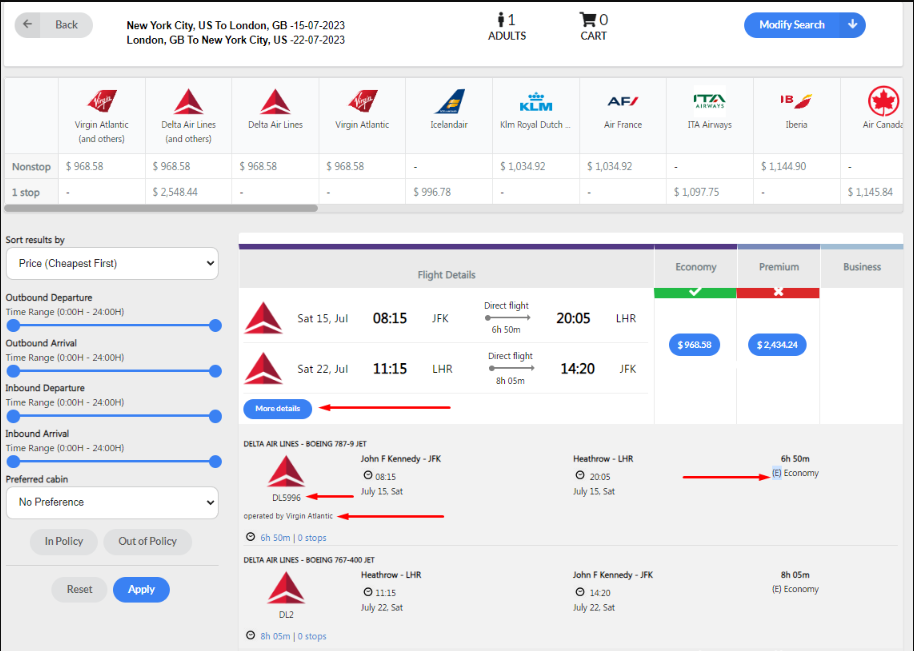Click Inbound Departure right slider handle
Screen dimensions: 914x651
[215, 416]
